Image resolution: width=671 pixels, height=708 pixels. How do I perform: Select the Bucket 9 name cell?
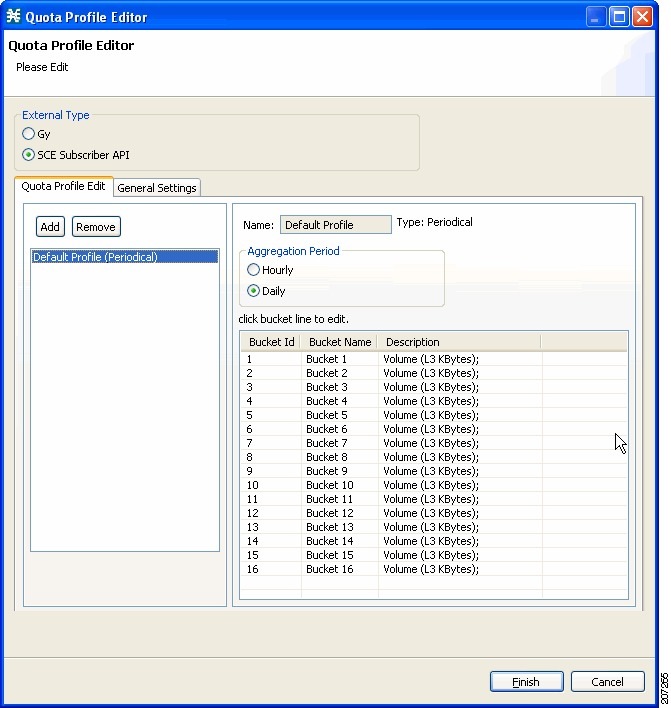click(340, 471)
